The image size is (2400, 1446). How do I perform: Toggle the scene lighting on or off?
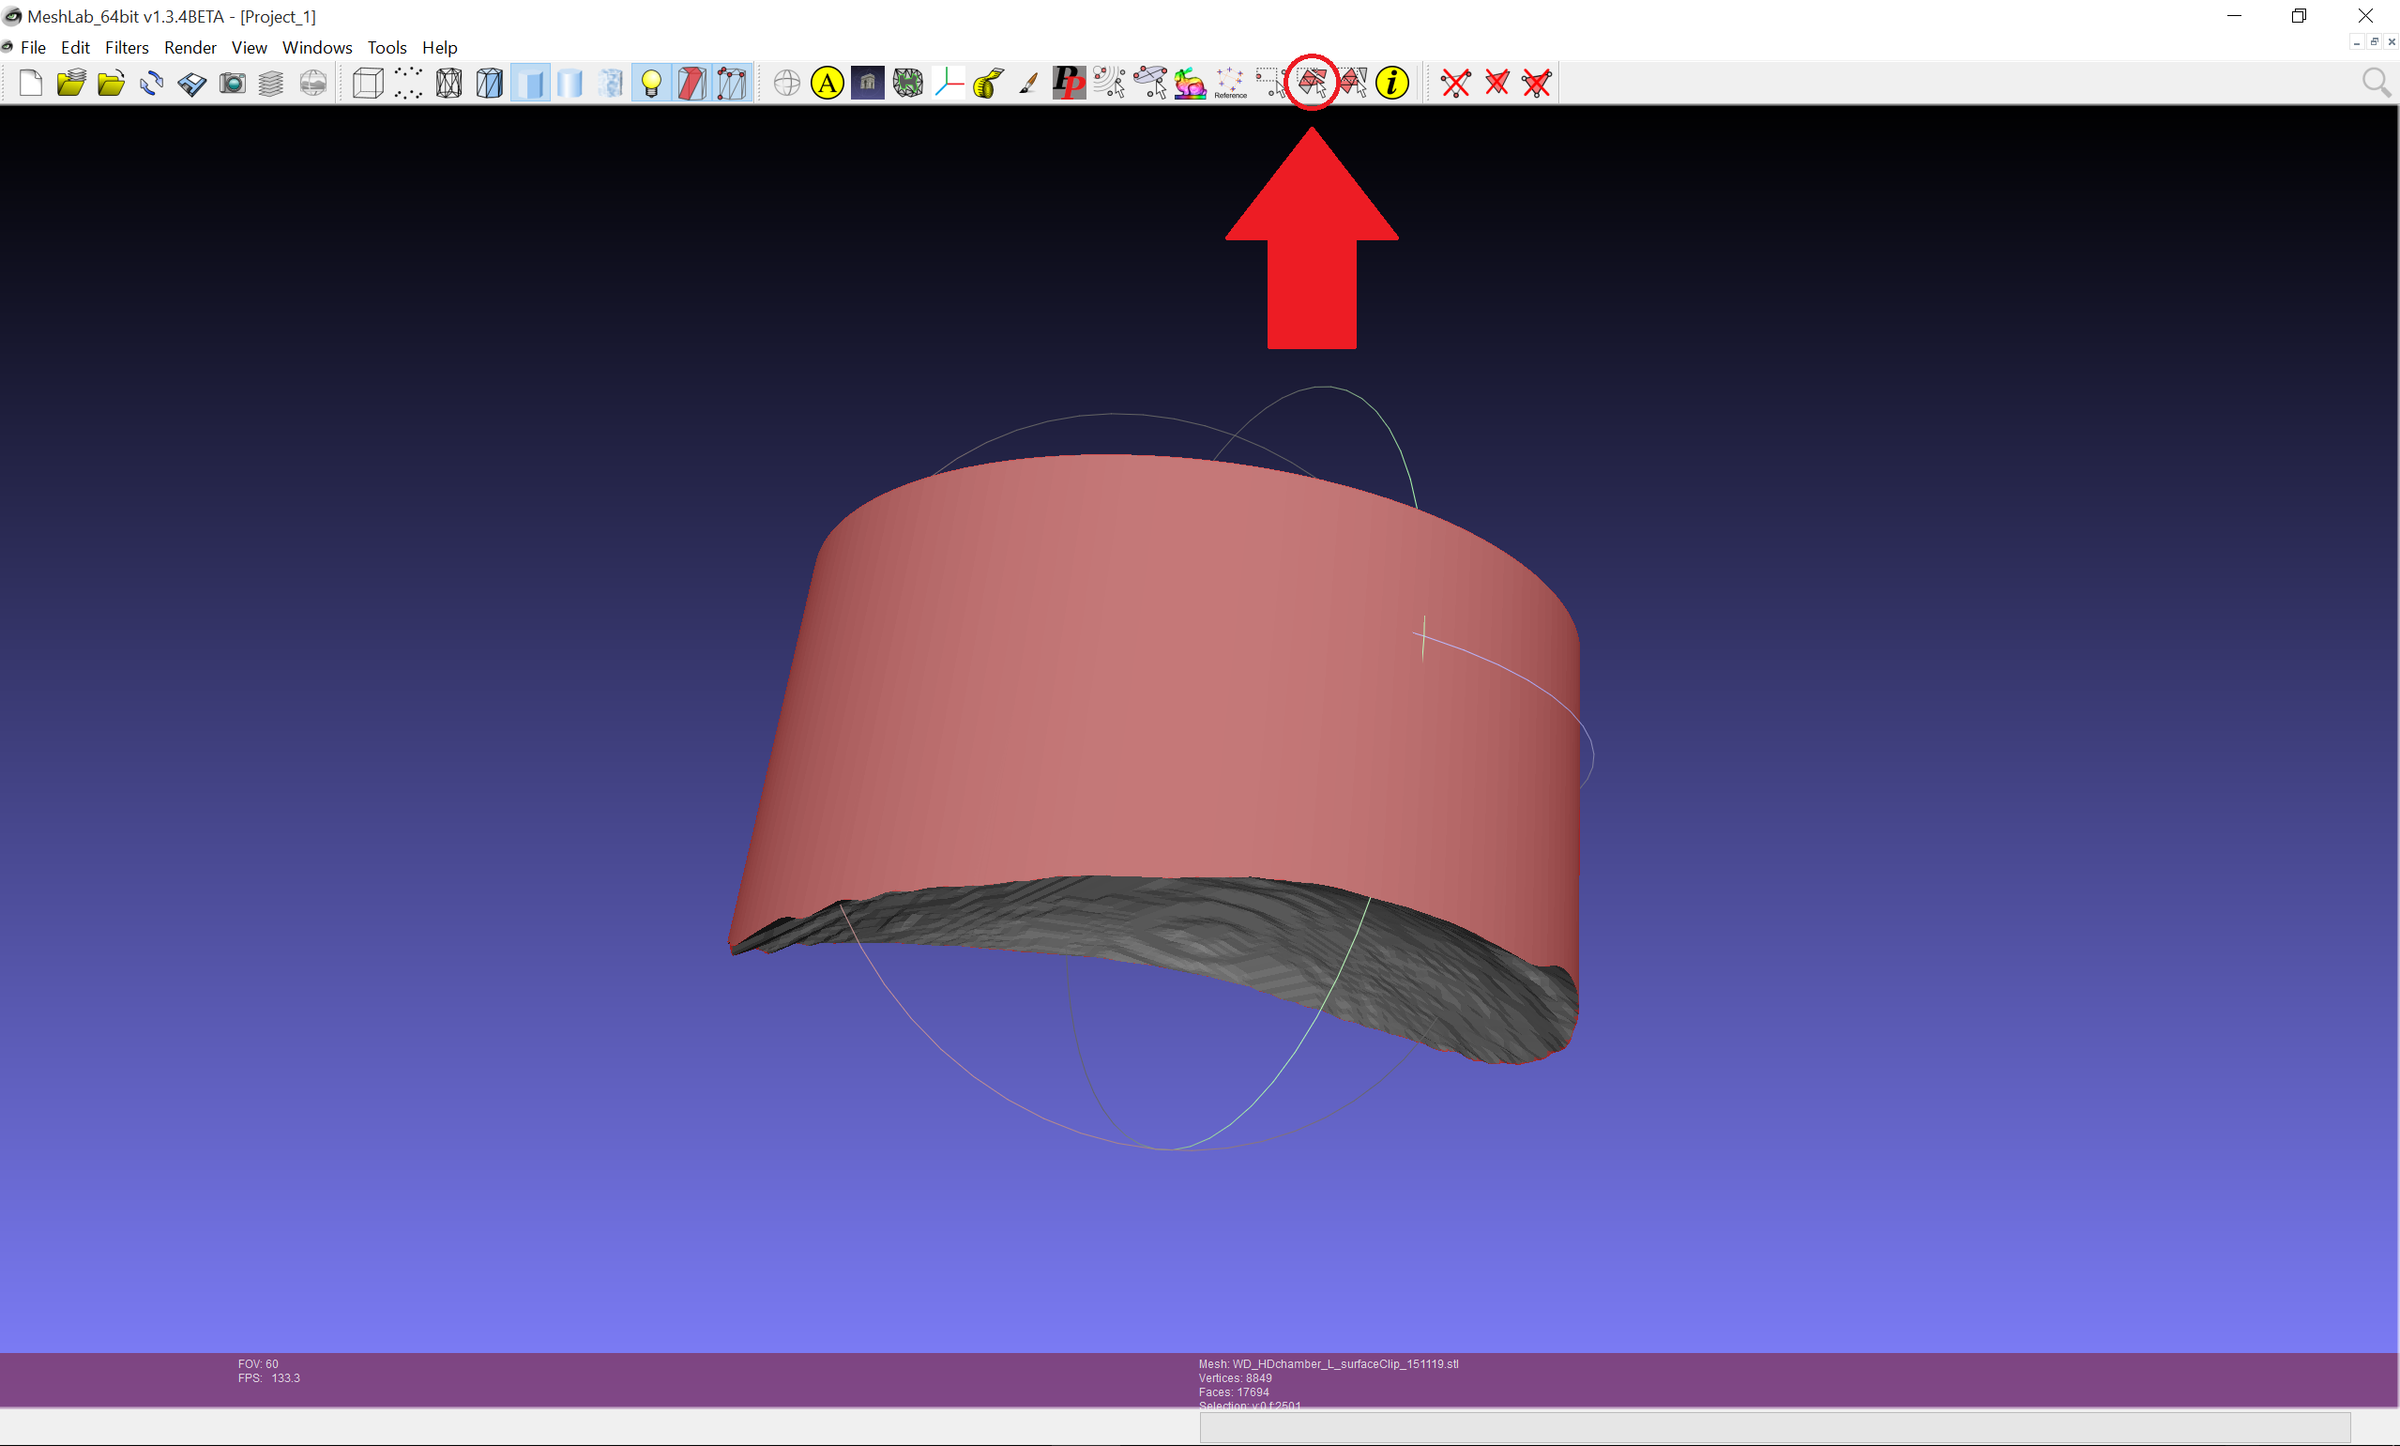653,83
